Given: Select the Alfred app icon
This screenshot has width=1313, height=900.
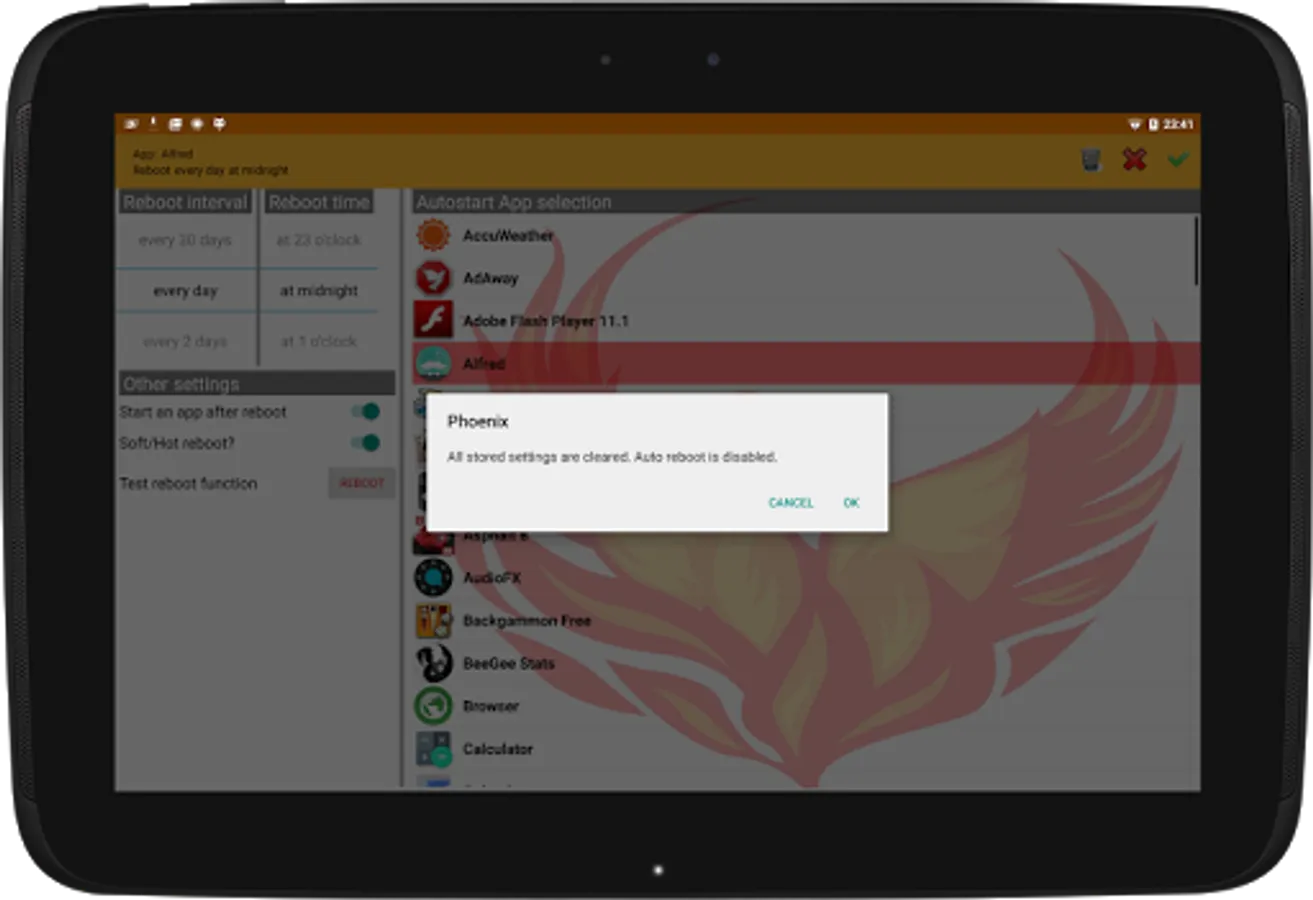Looking at the screenshot, I should pyautogui.click(x=433, y=363).
